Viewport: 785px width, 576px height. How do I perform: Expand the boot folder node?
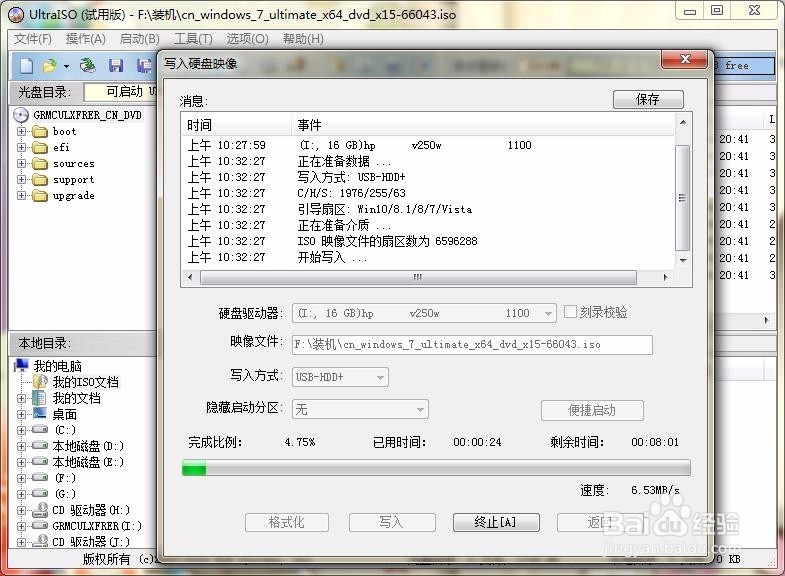(21, 132)
